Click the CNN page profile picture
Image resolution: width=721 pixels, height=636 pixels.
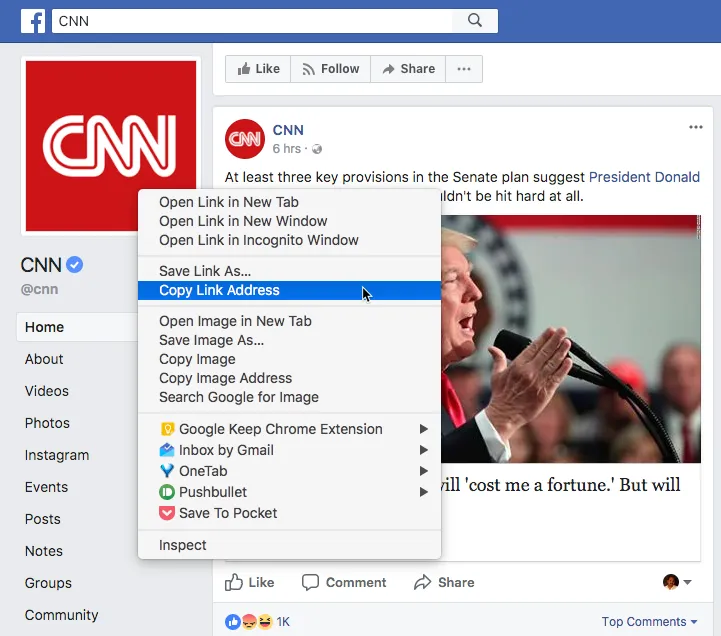[110, 144]
